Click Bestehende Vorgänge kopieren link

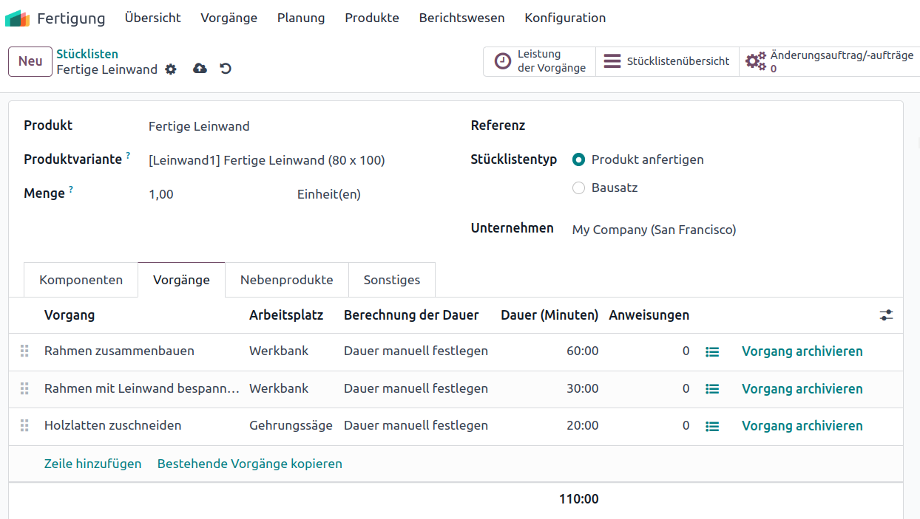tap(249, 463)
